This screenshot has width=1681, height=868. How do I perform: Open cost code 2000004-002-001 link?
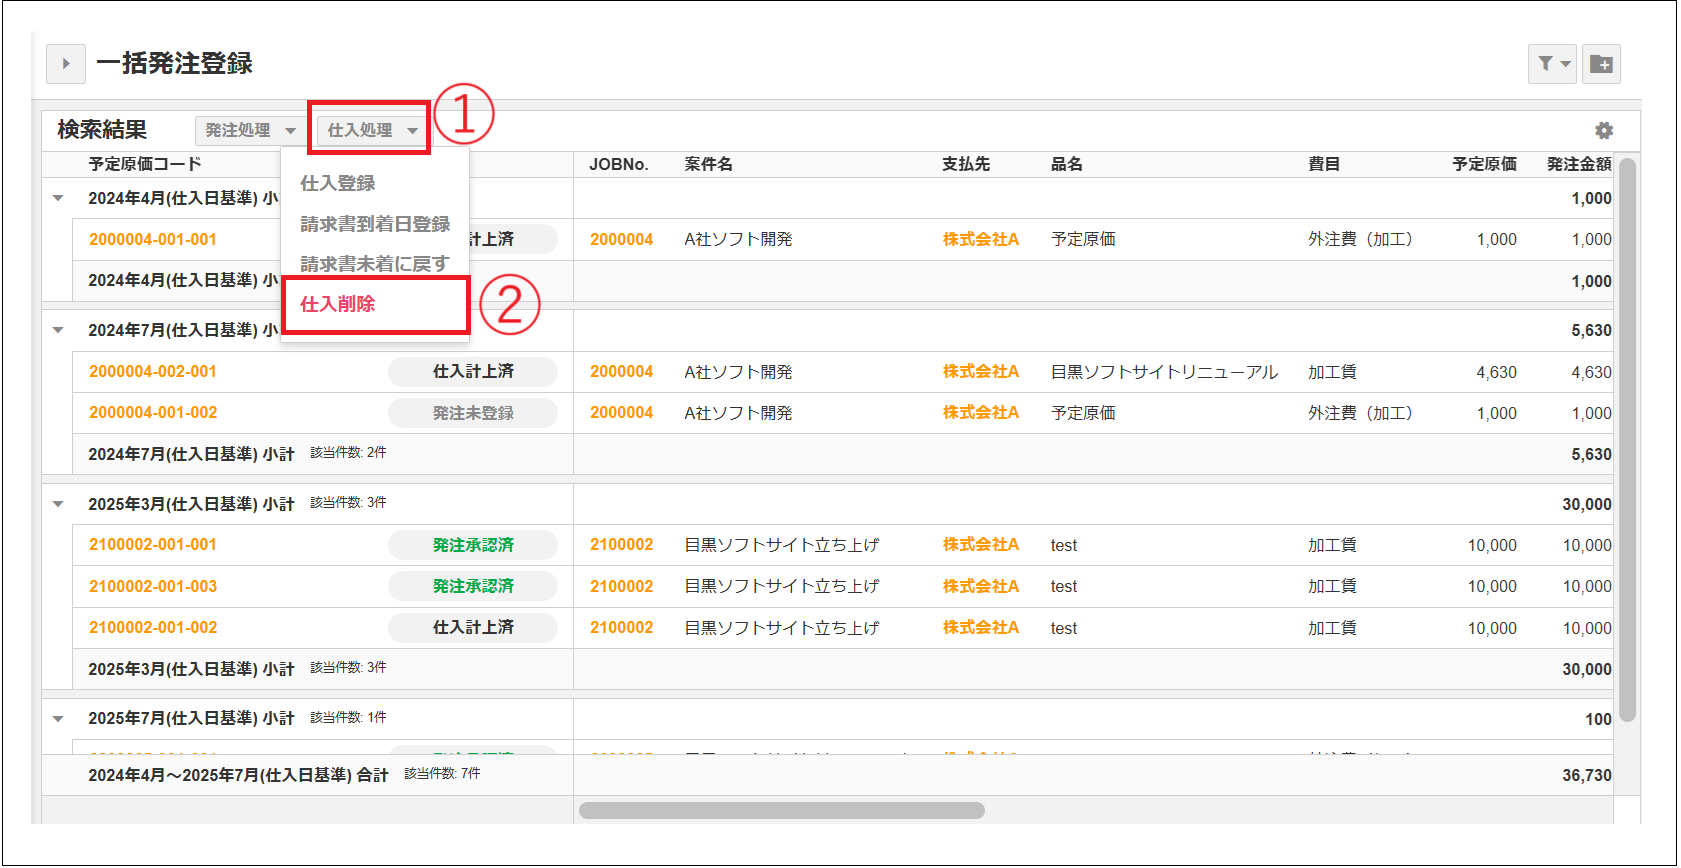click(x=153, y=372)
